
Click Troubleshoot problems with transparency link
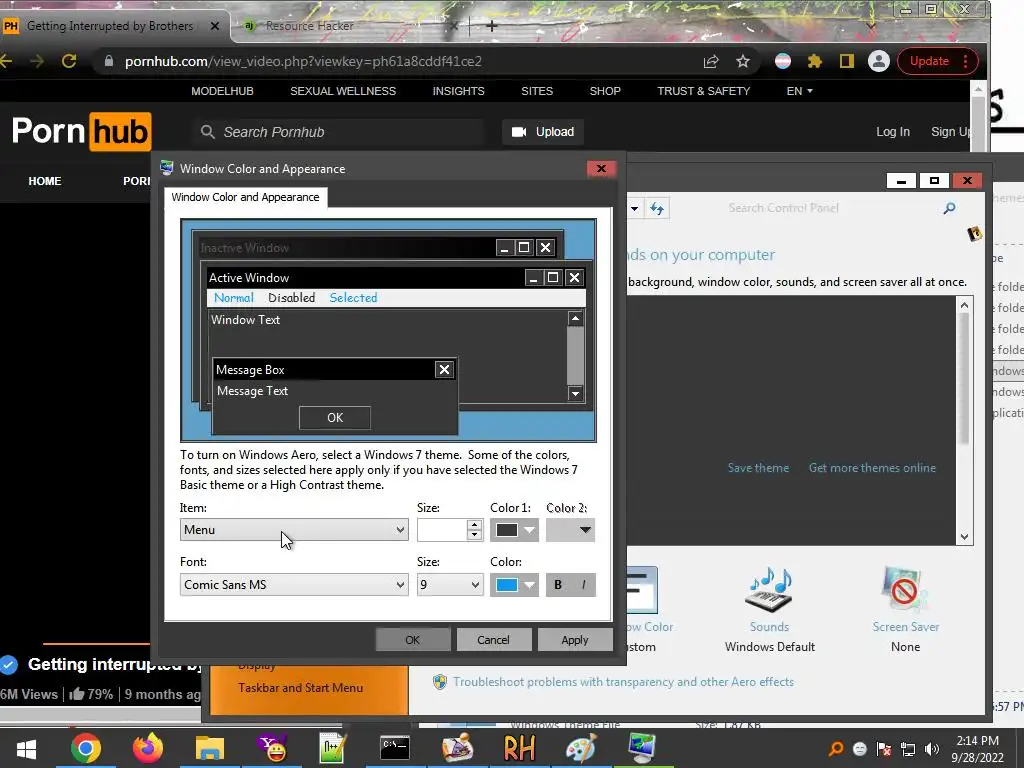[624, 682]
